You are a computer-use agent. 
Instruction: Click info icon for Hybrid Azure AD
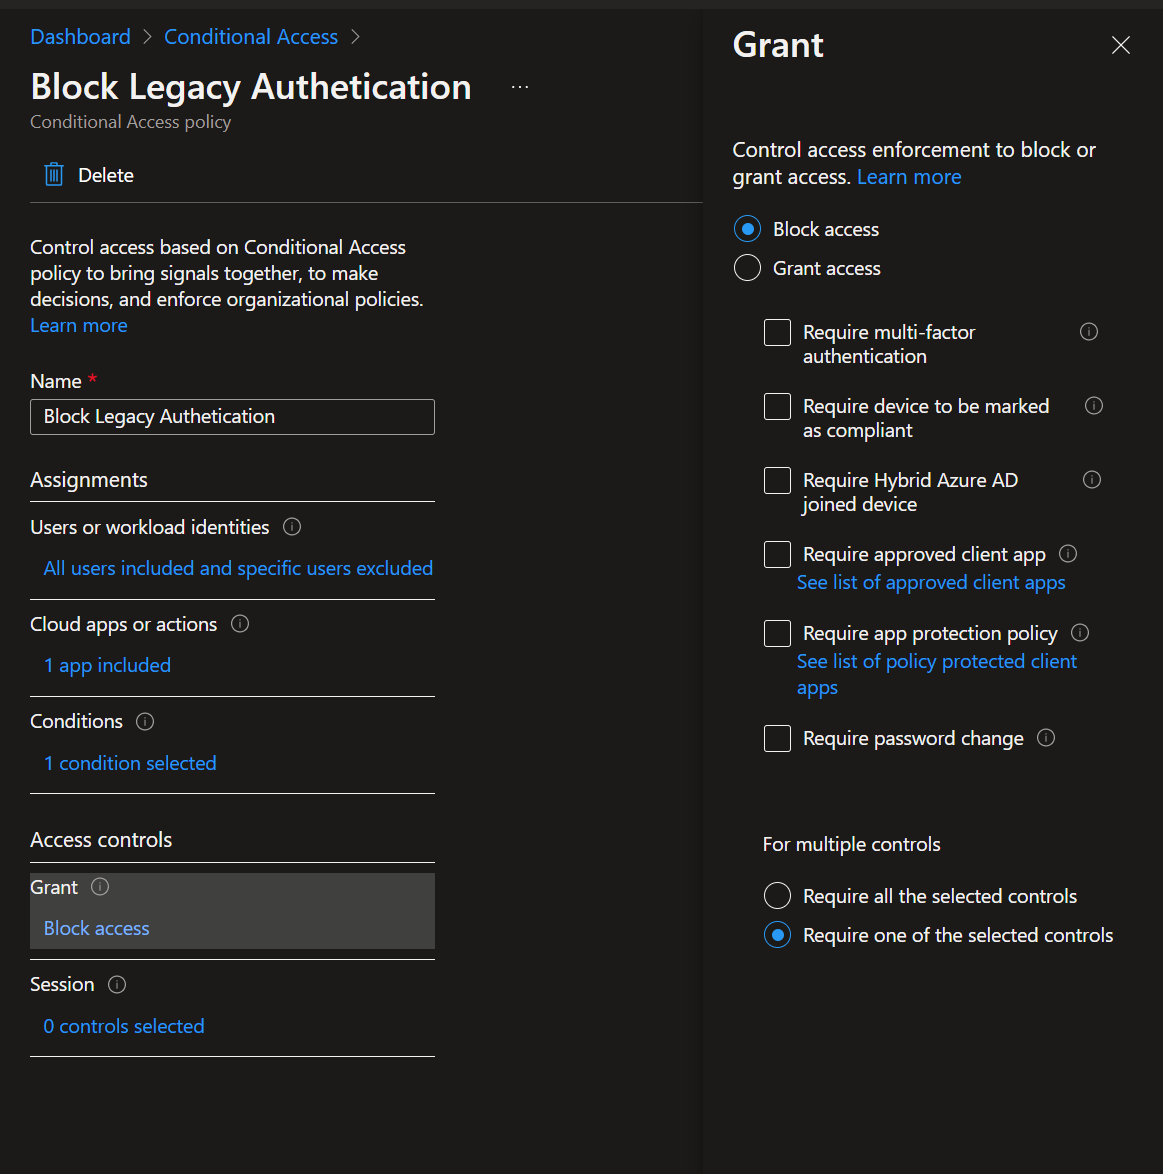coord(1092,480)
